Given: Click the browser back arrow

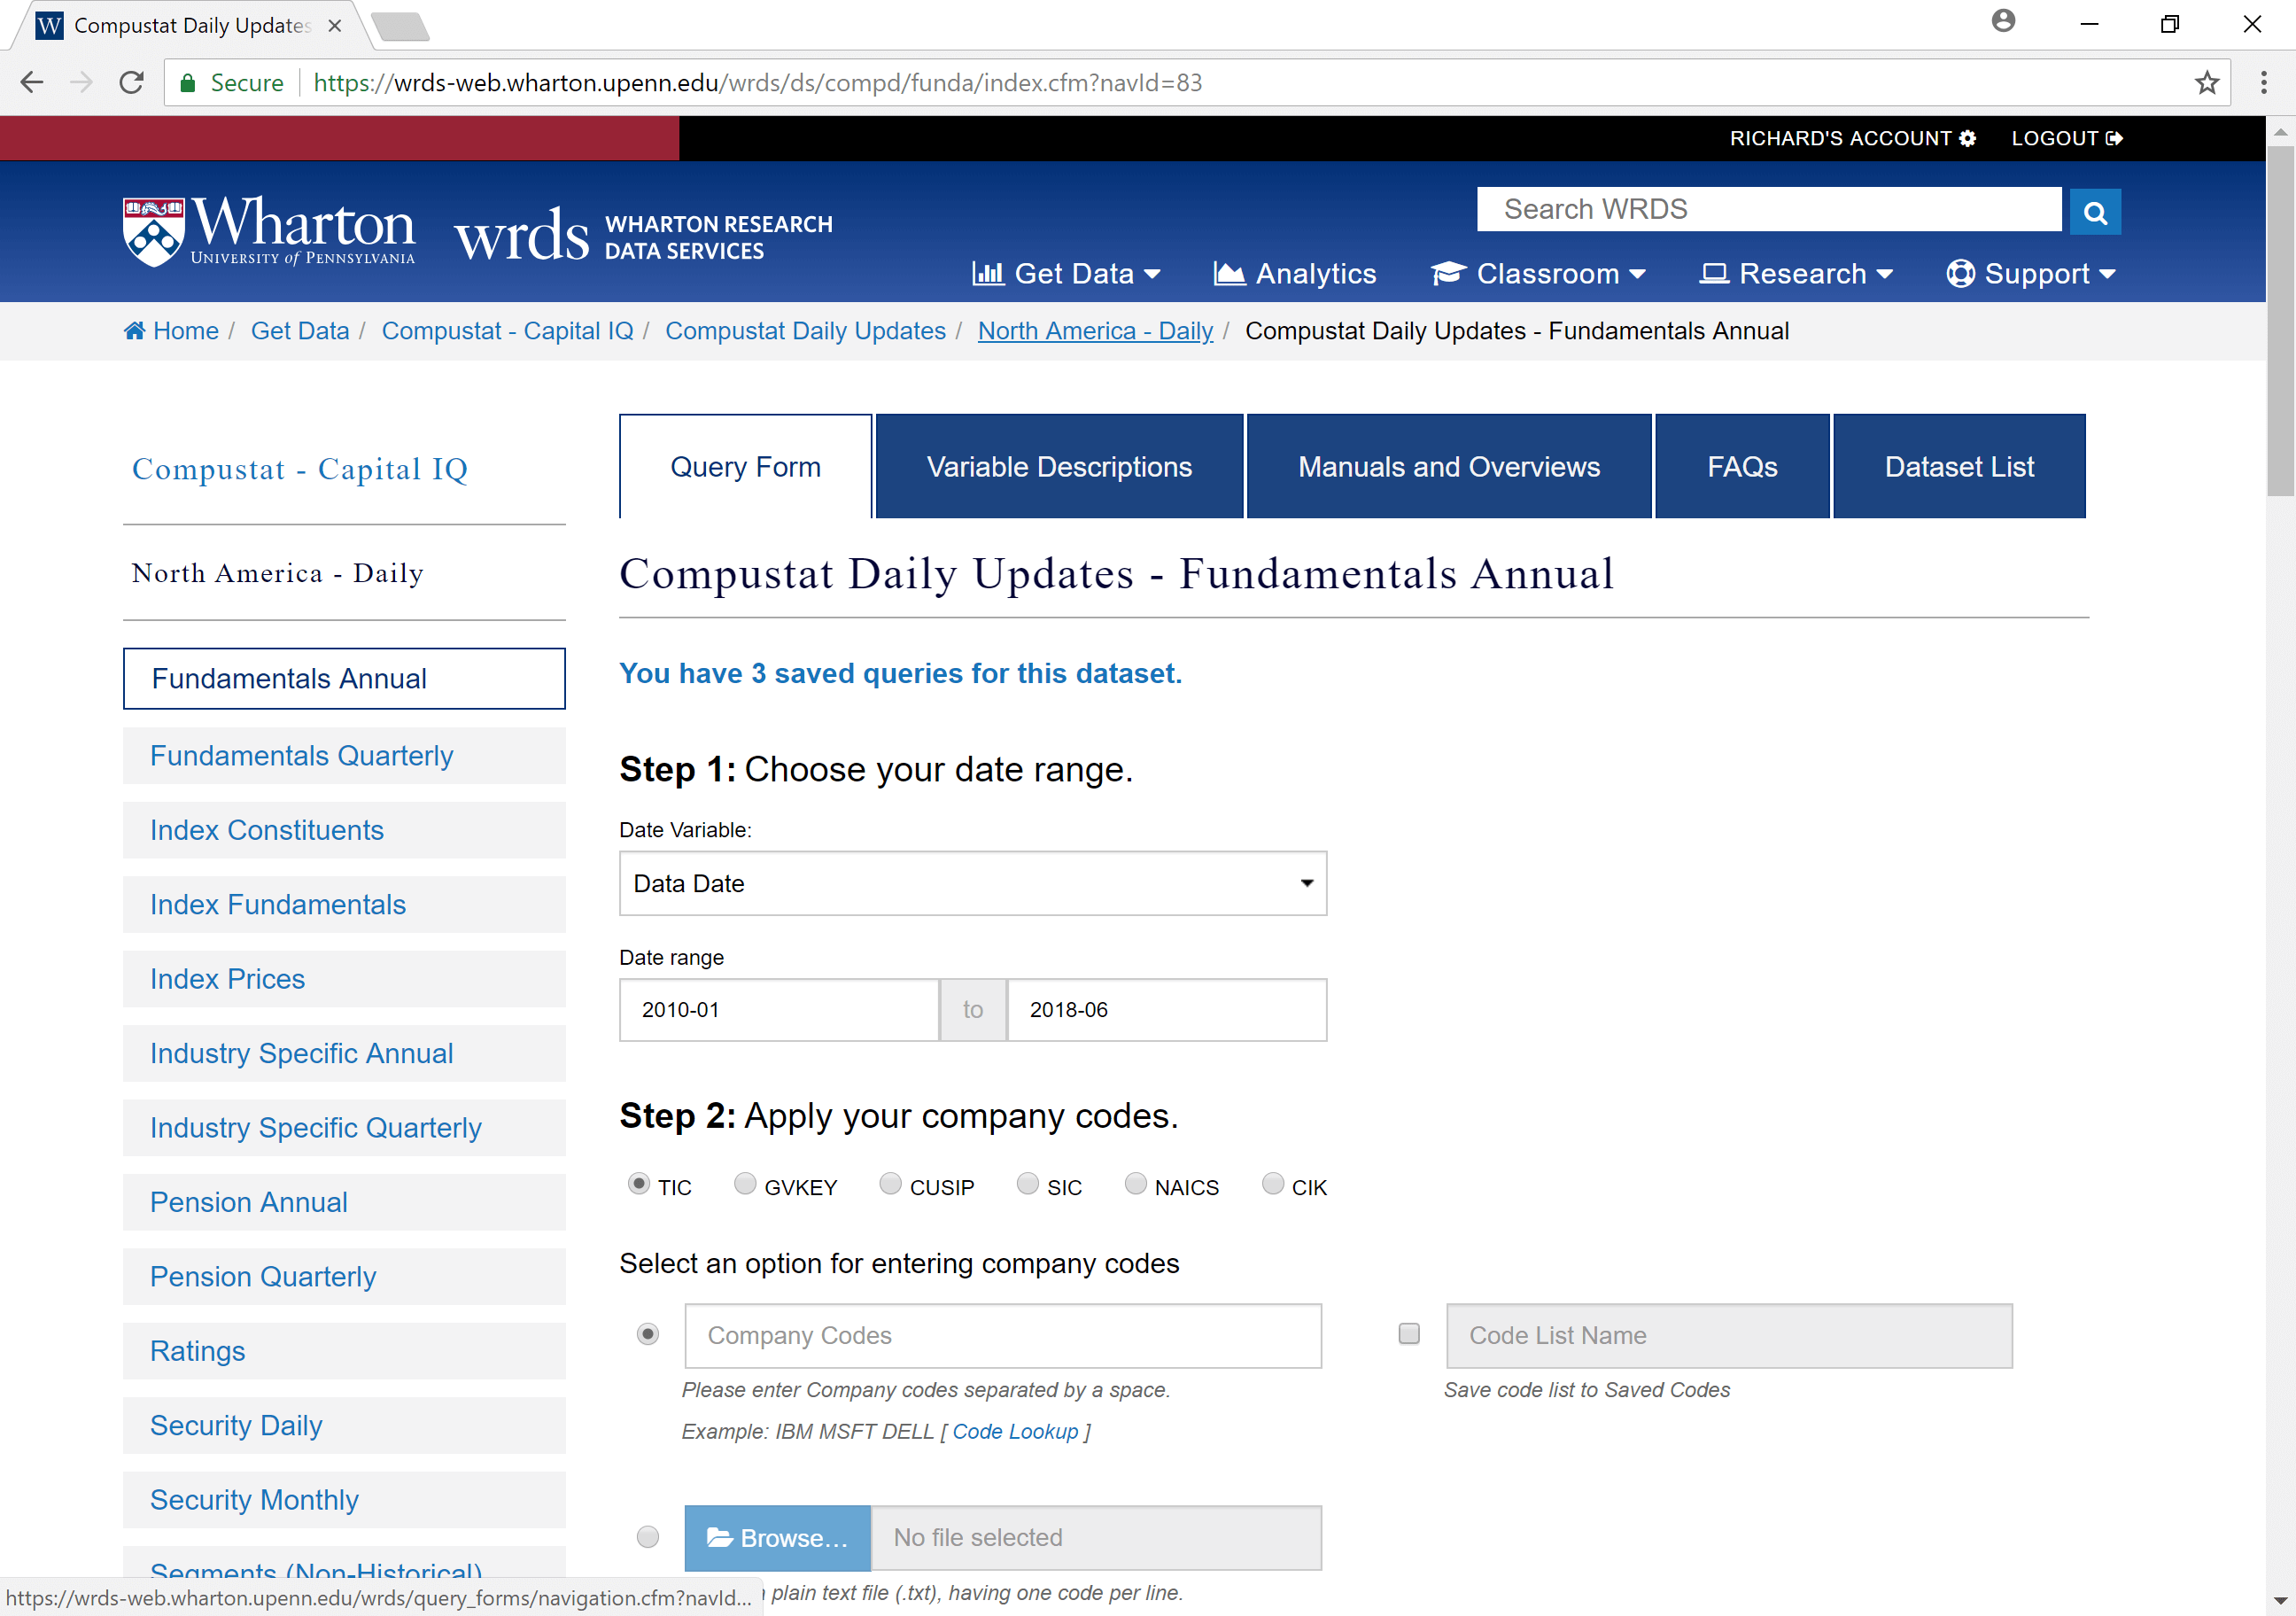Looking at the screenshot, I should click(32, 83).
